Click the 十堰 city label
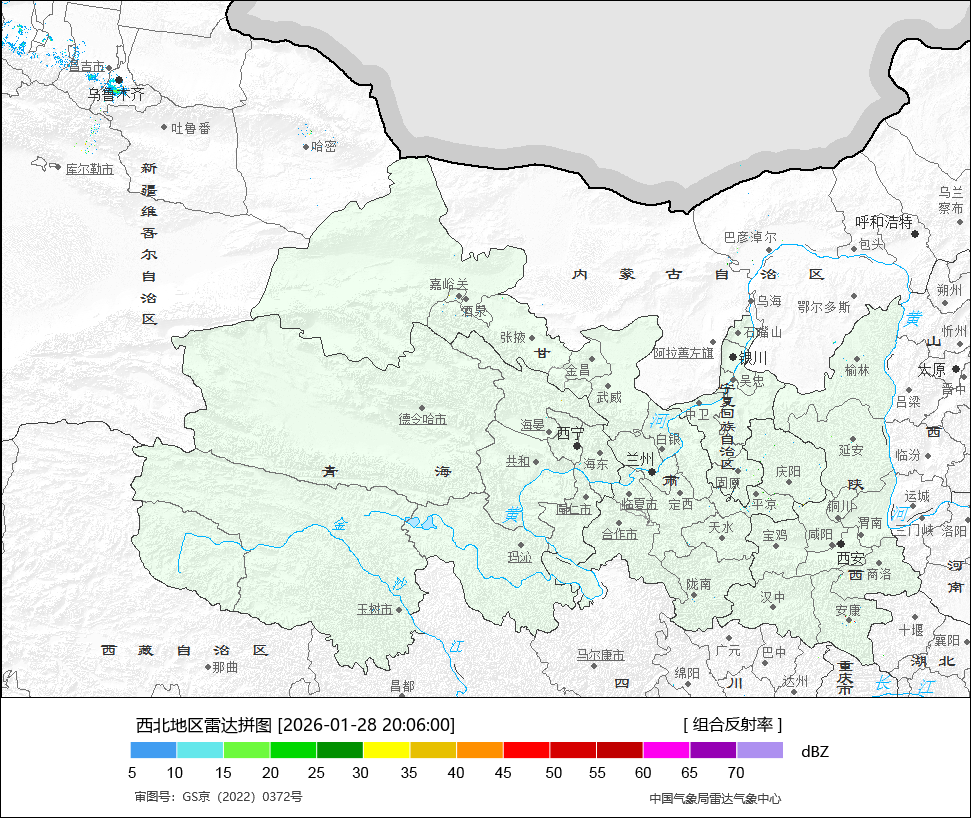The height and width of the screenshot is (818, 971). 911,630
